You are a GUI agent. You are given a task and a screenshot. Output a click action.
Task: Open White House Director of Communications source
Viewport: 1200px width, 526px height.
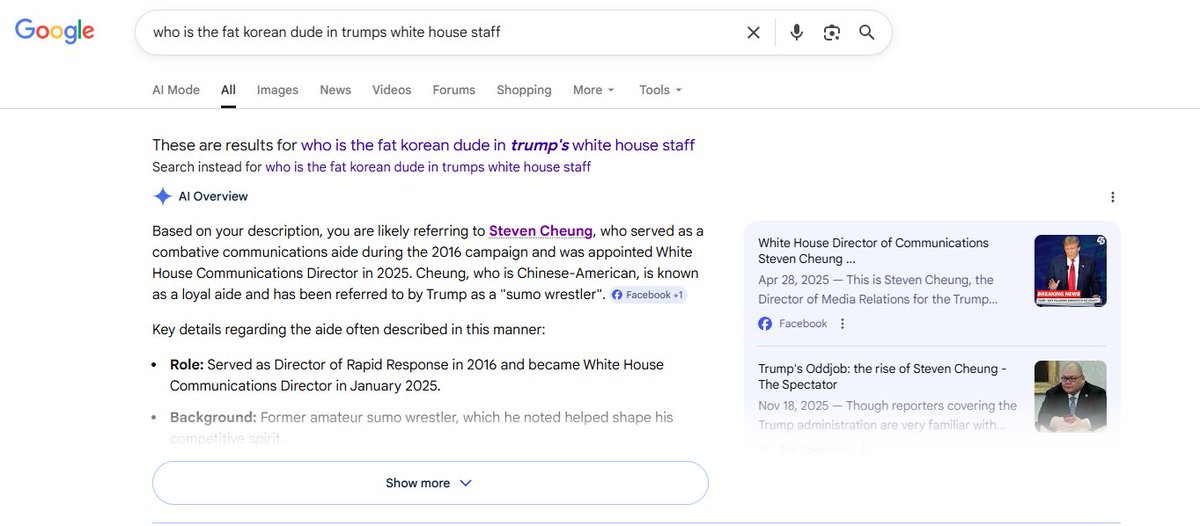(x=873, y=251)
